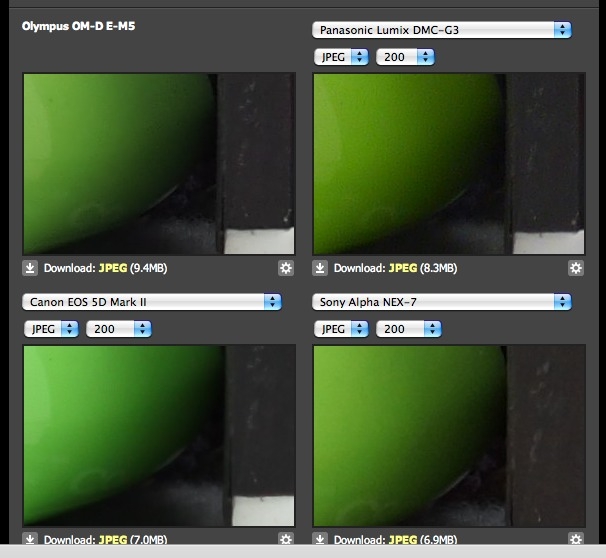The image size is (606, 558).
Task: Download the 8.3MB JPEG from Panasonic
Action: (403, 268)
